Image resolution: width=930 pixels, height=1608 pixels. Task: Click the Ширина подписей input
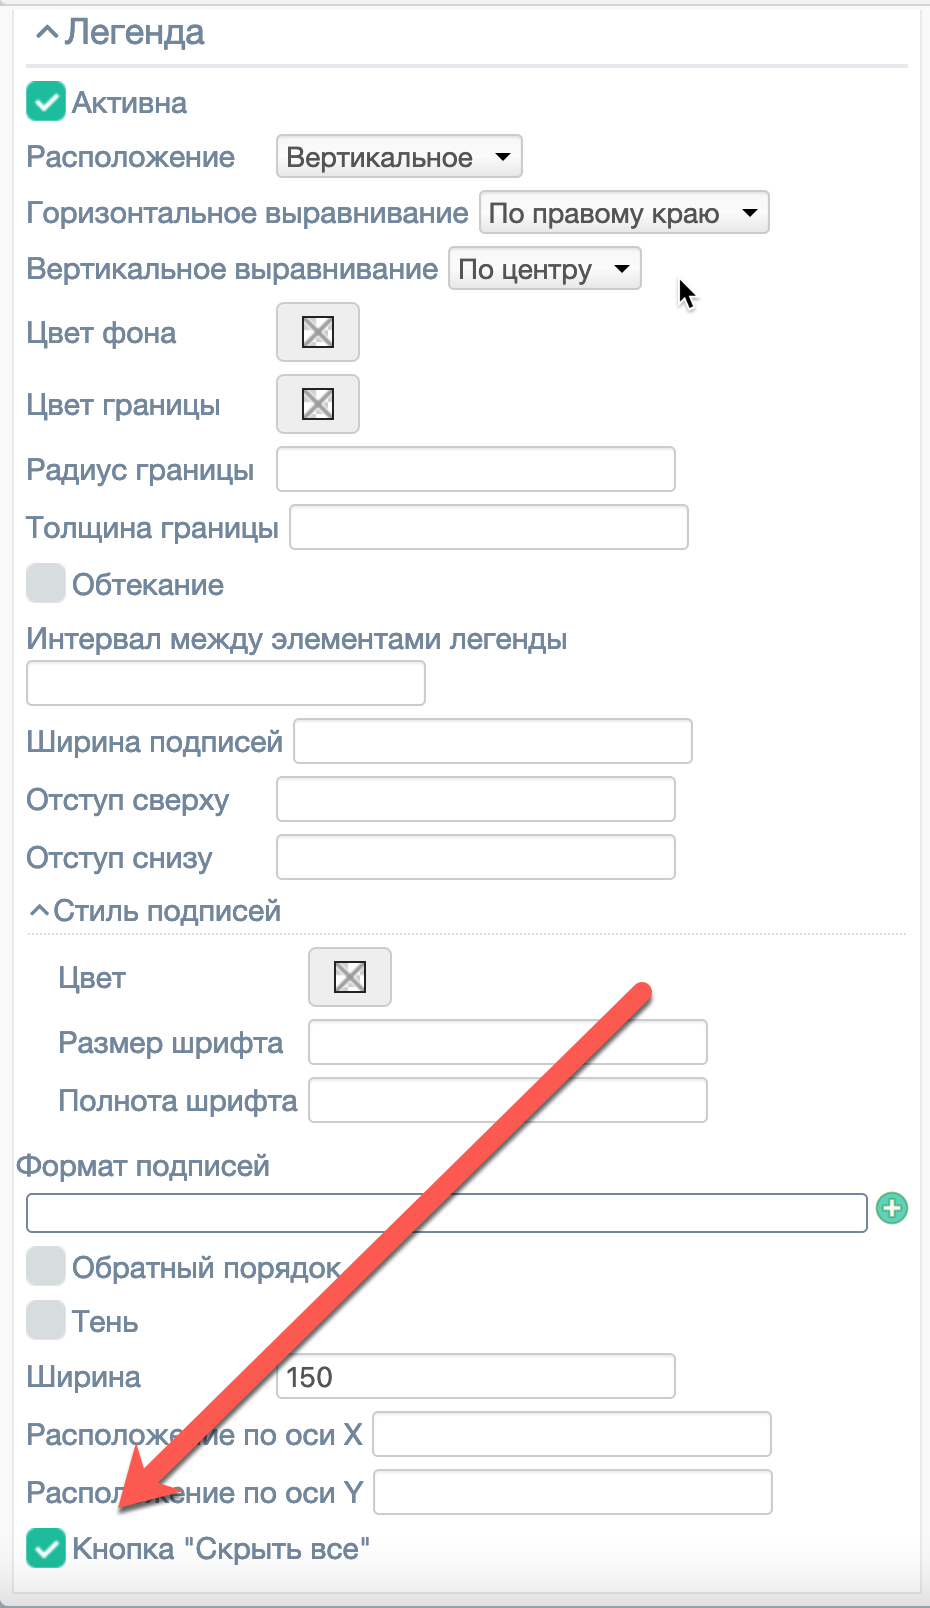[493, 741]
